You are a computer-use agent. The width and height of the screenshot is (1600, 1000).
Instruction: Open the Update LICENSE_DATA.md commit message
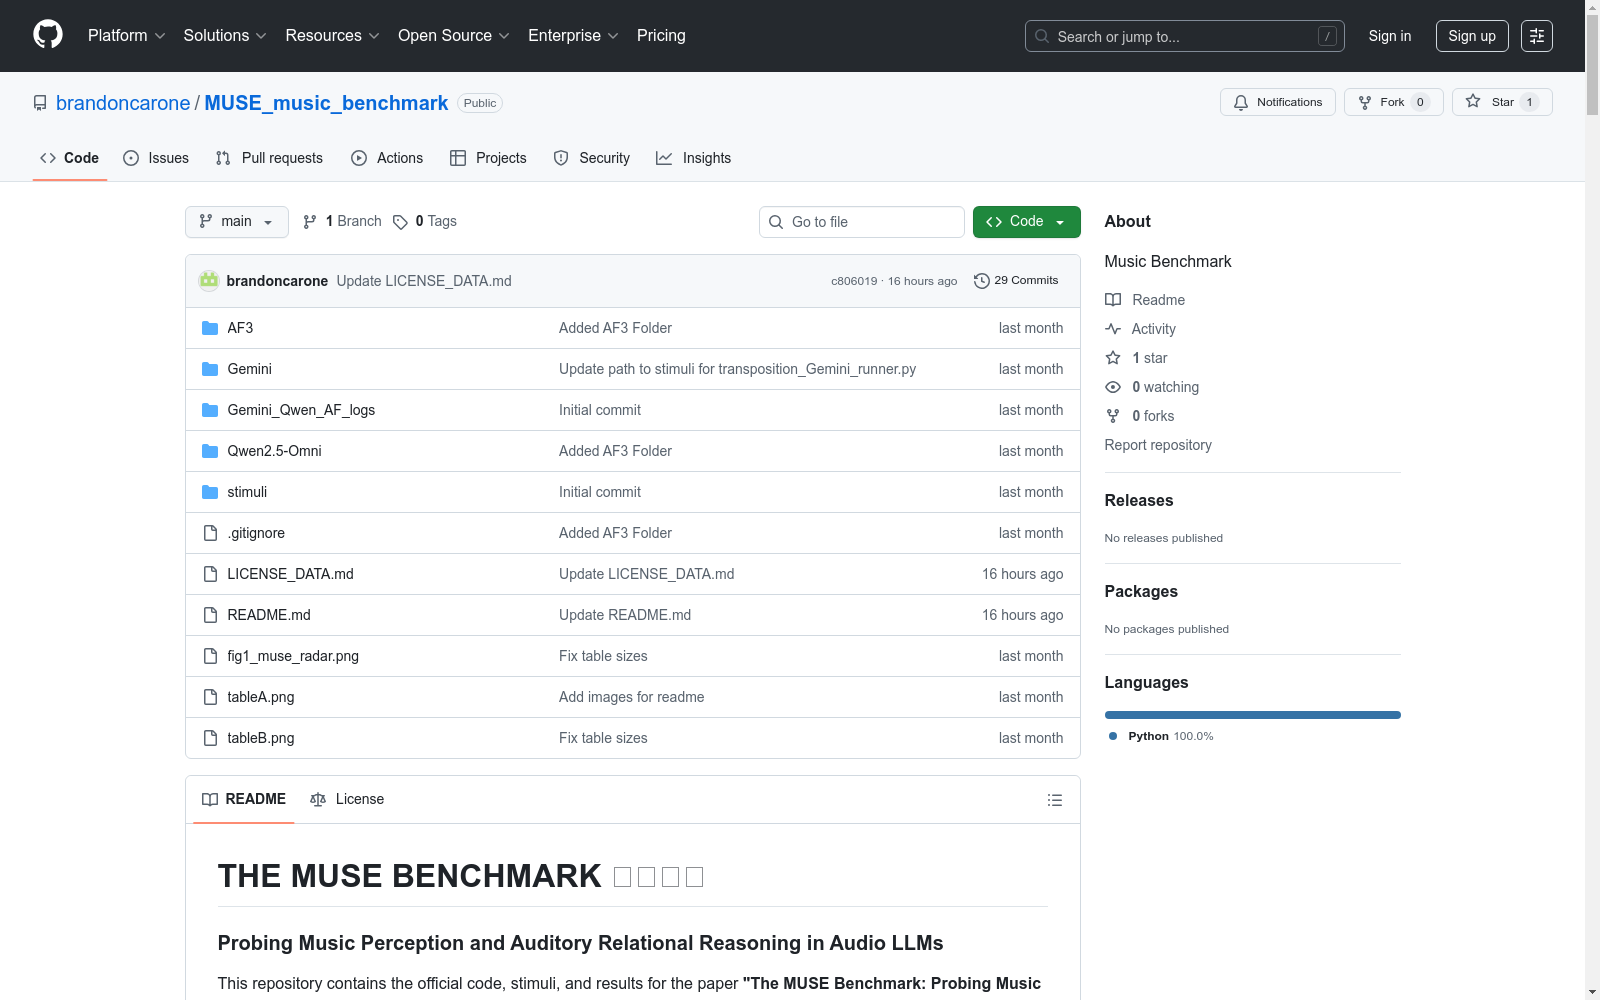[424, 281]
